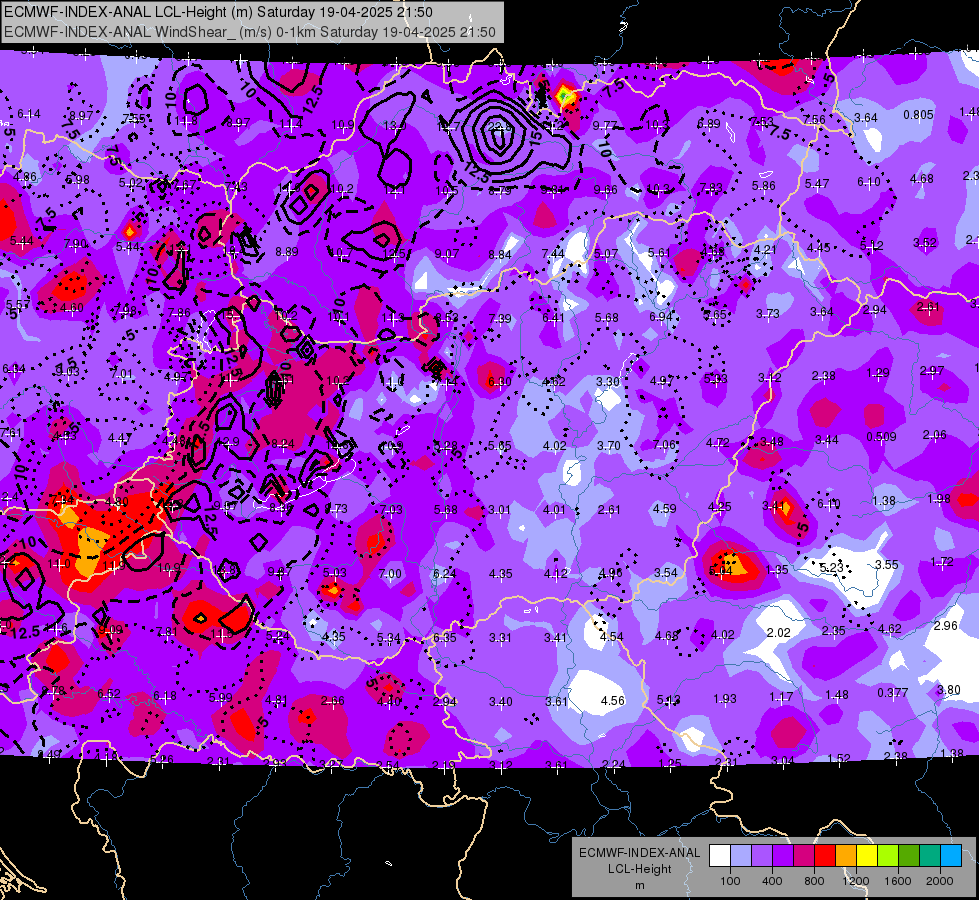Click the dark green legend swatch

[910, 856]
